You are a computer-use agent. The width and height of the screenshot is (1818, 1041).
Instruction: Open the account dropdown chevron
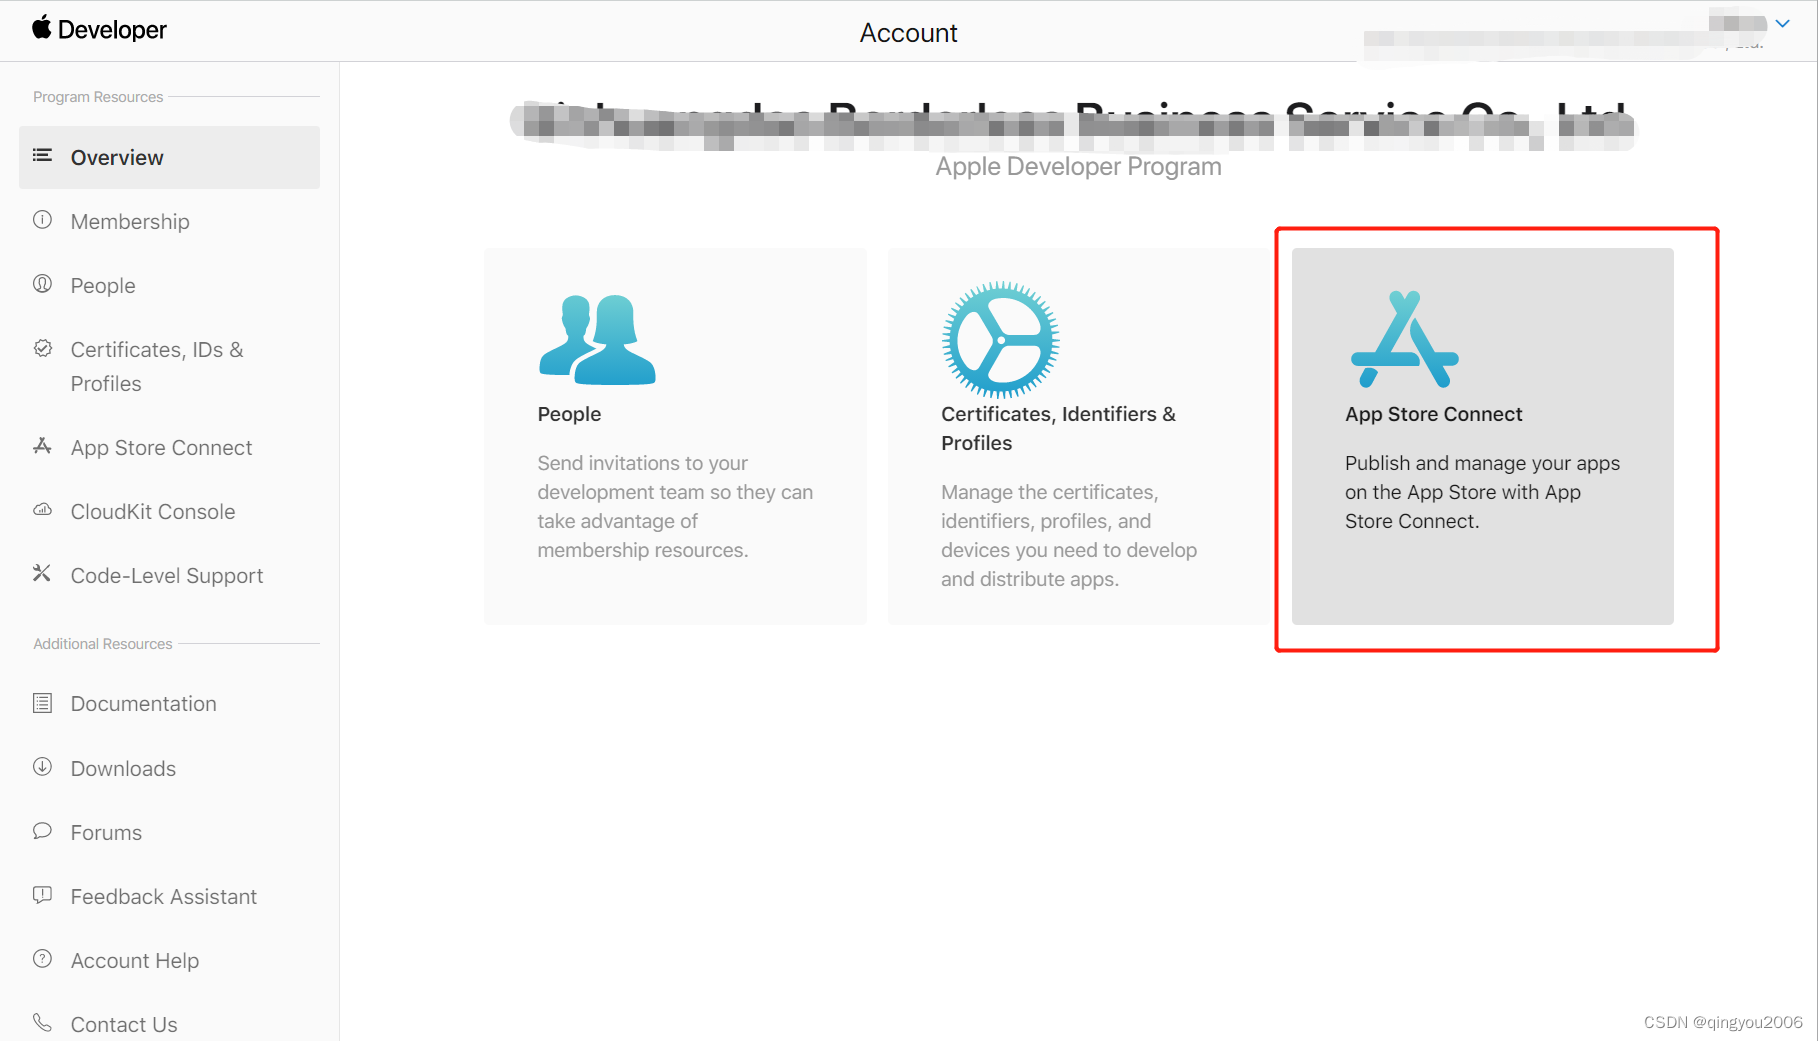click(x=1782, y=23)
